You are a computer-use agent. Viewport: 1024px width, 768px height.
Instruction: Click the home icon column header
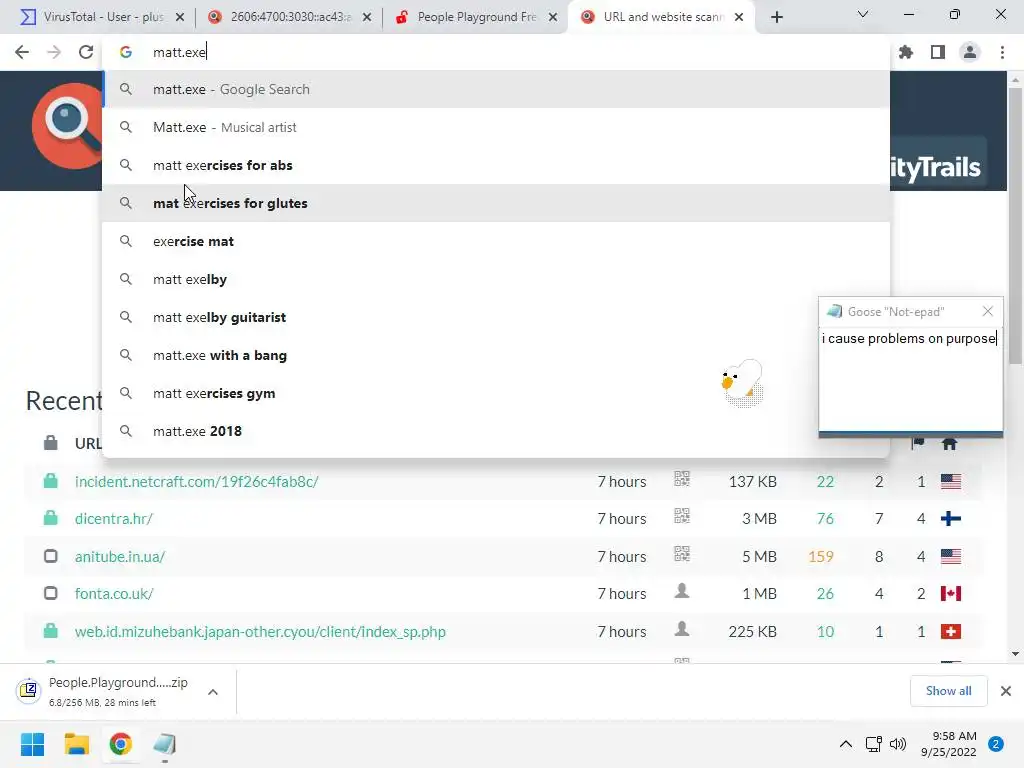[x=950, y=444]
